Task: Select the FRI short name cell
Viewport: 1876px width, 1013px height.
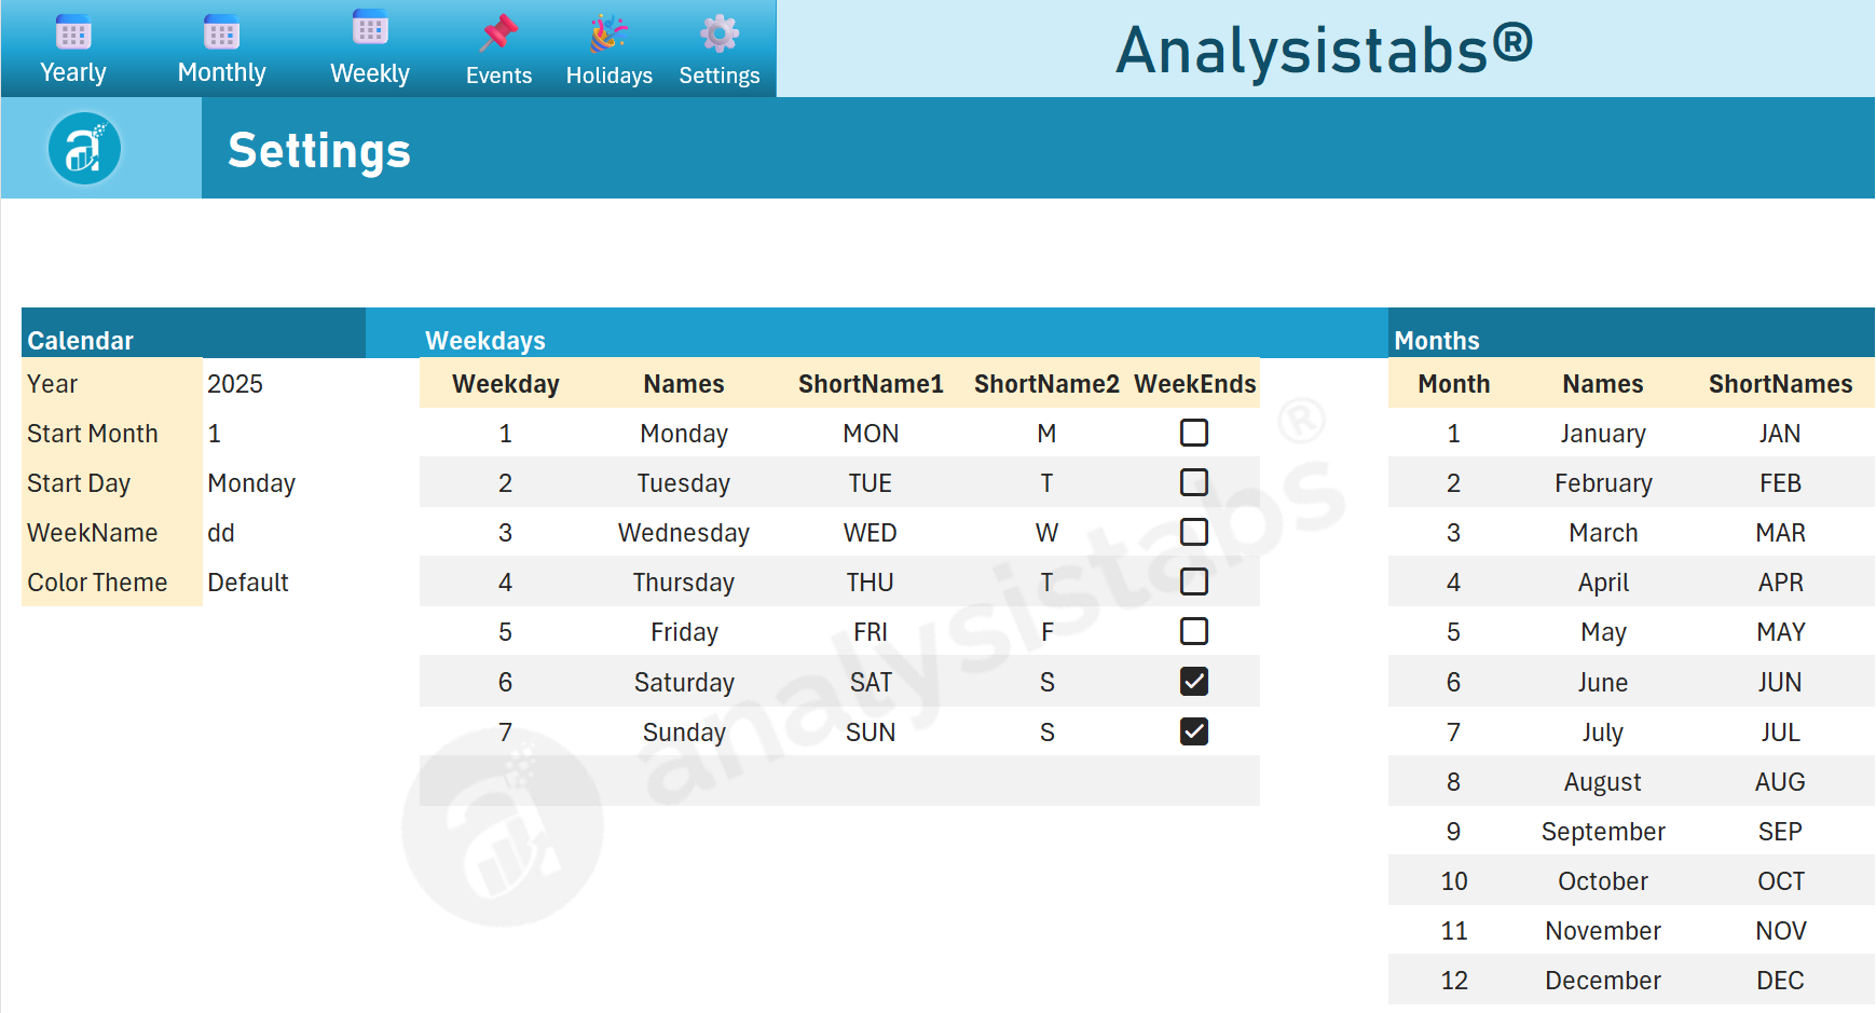Action: tap(870, 632)
